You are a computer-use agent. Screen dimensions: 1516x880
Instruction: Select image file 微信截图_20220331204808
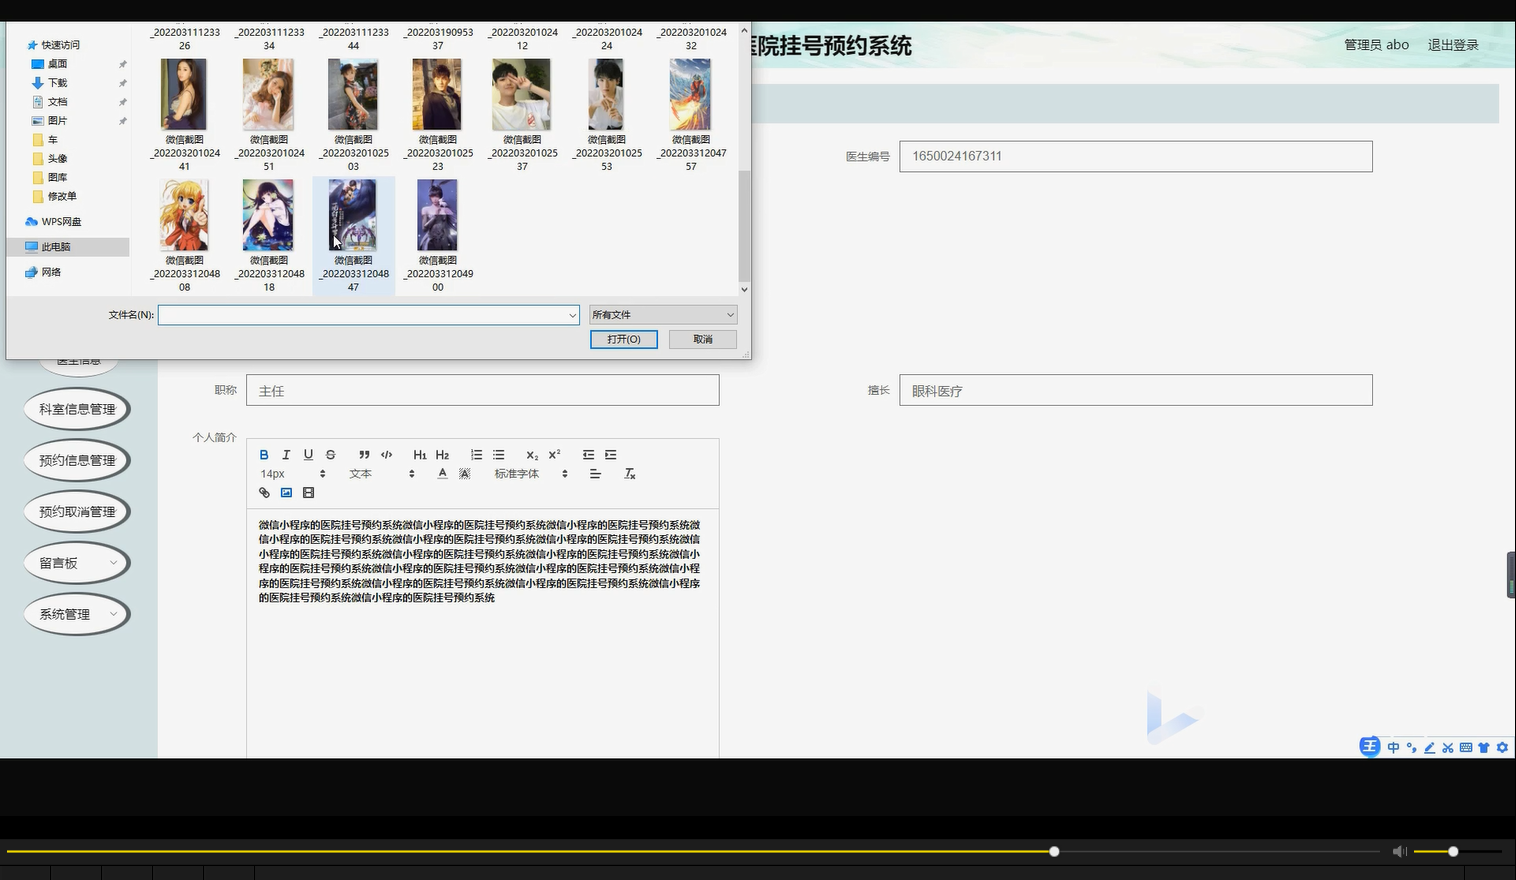(184, 236)
